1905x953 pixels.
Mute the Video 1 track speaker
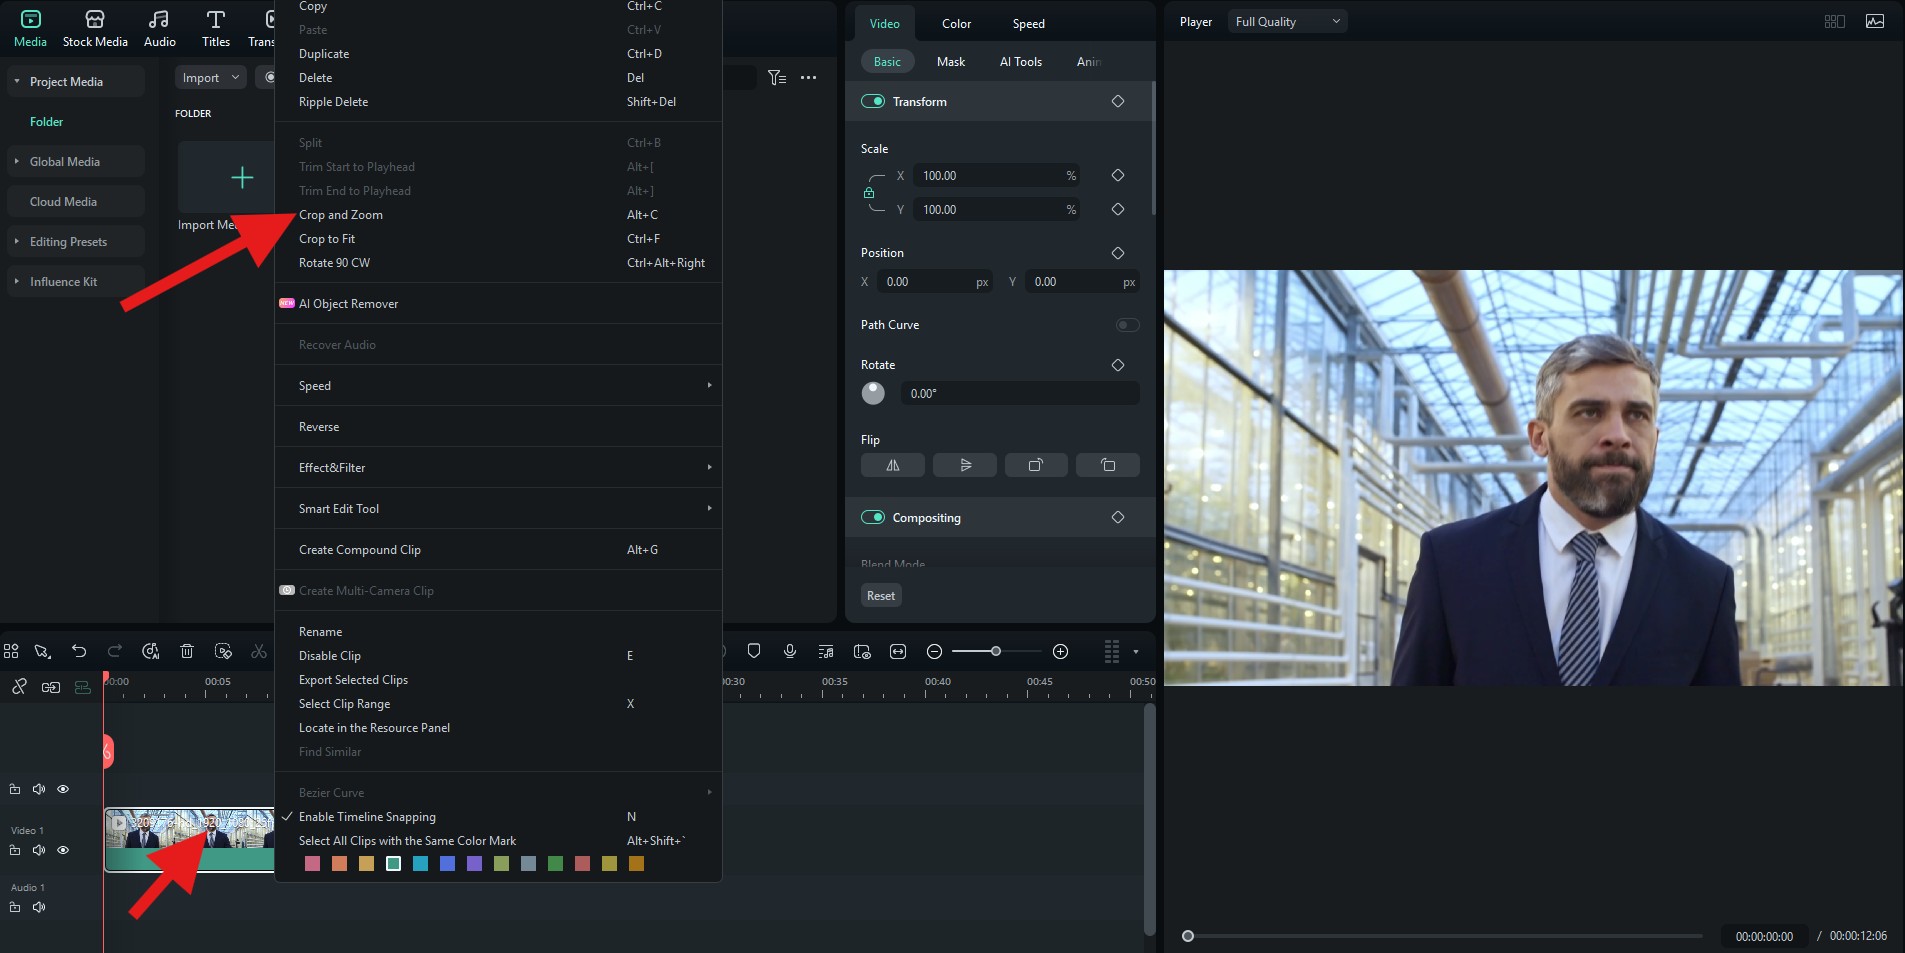click(x=39, y=850)
